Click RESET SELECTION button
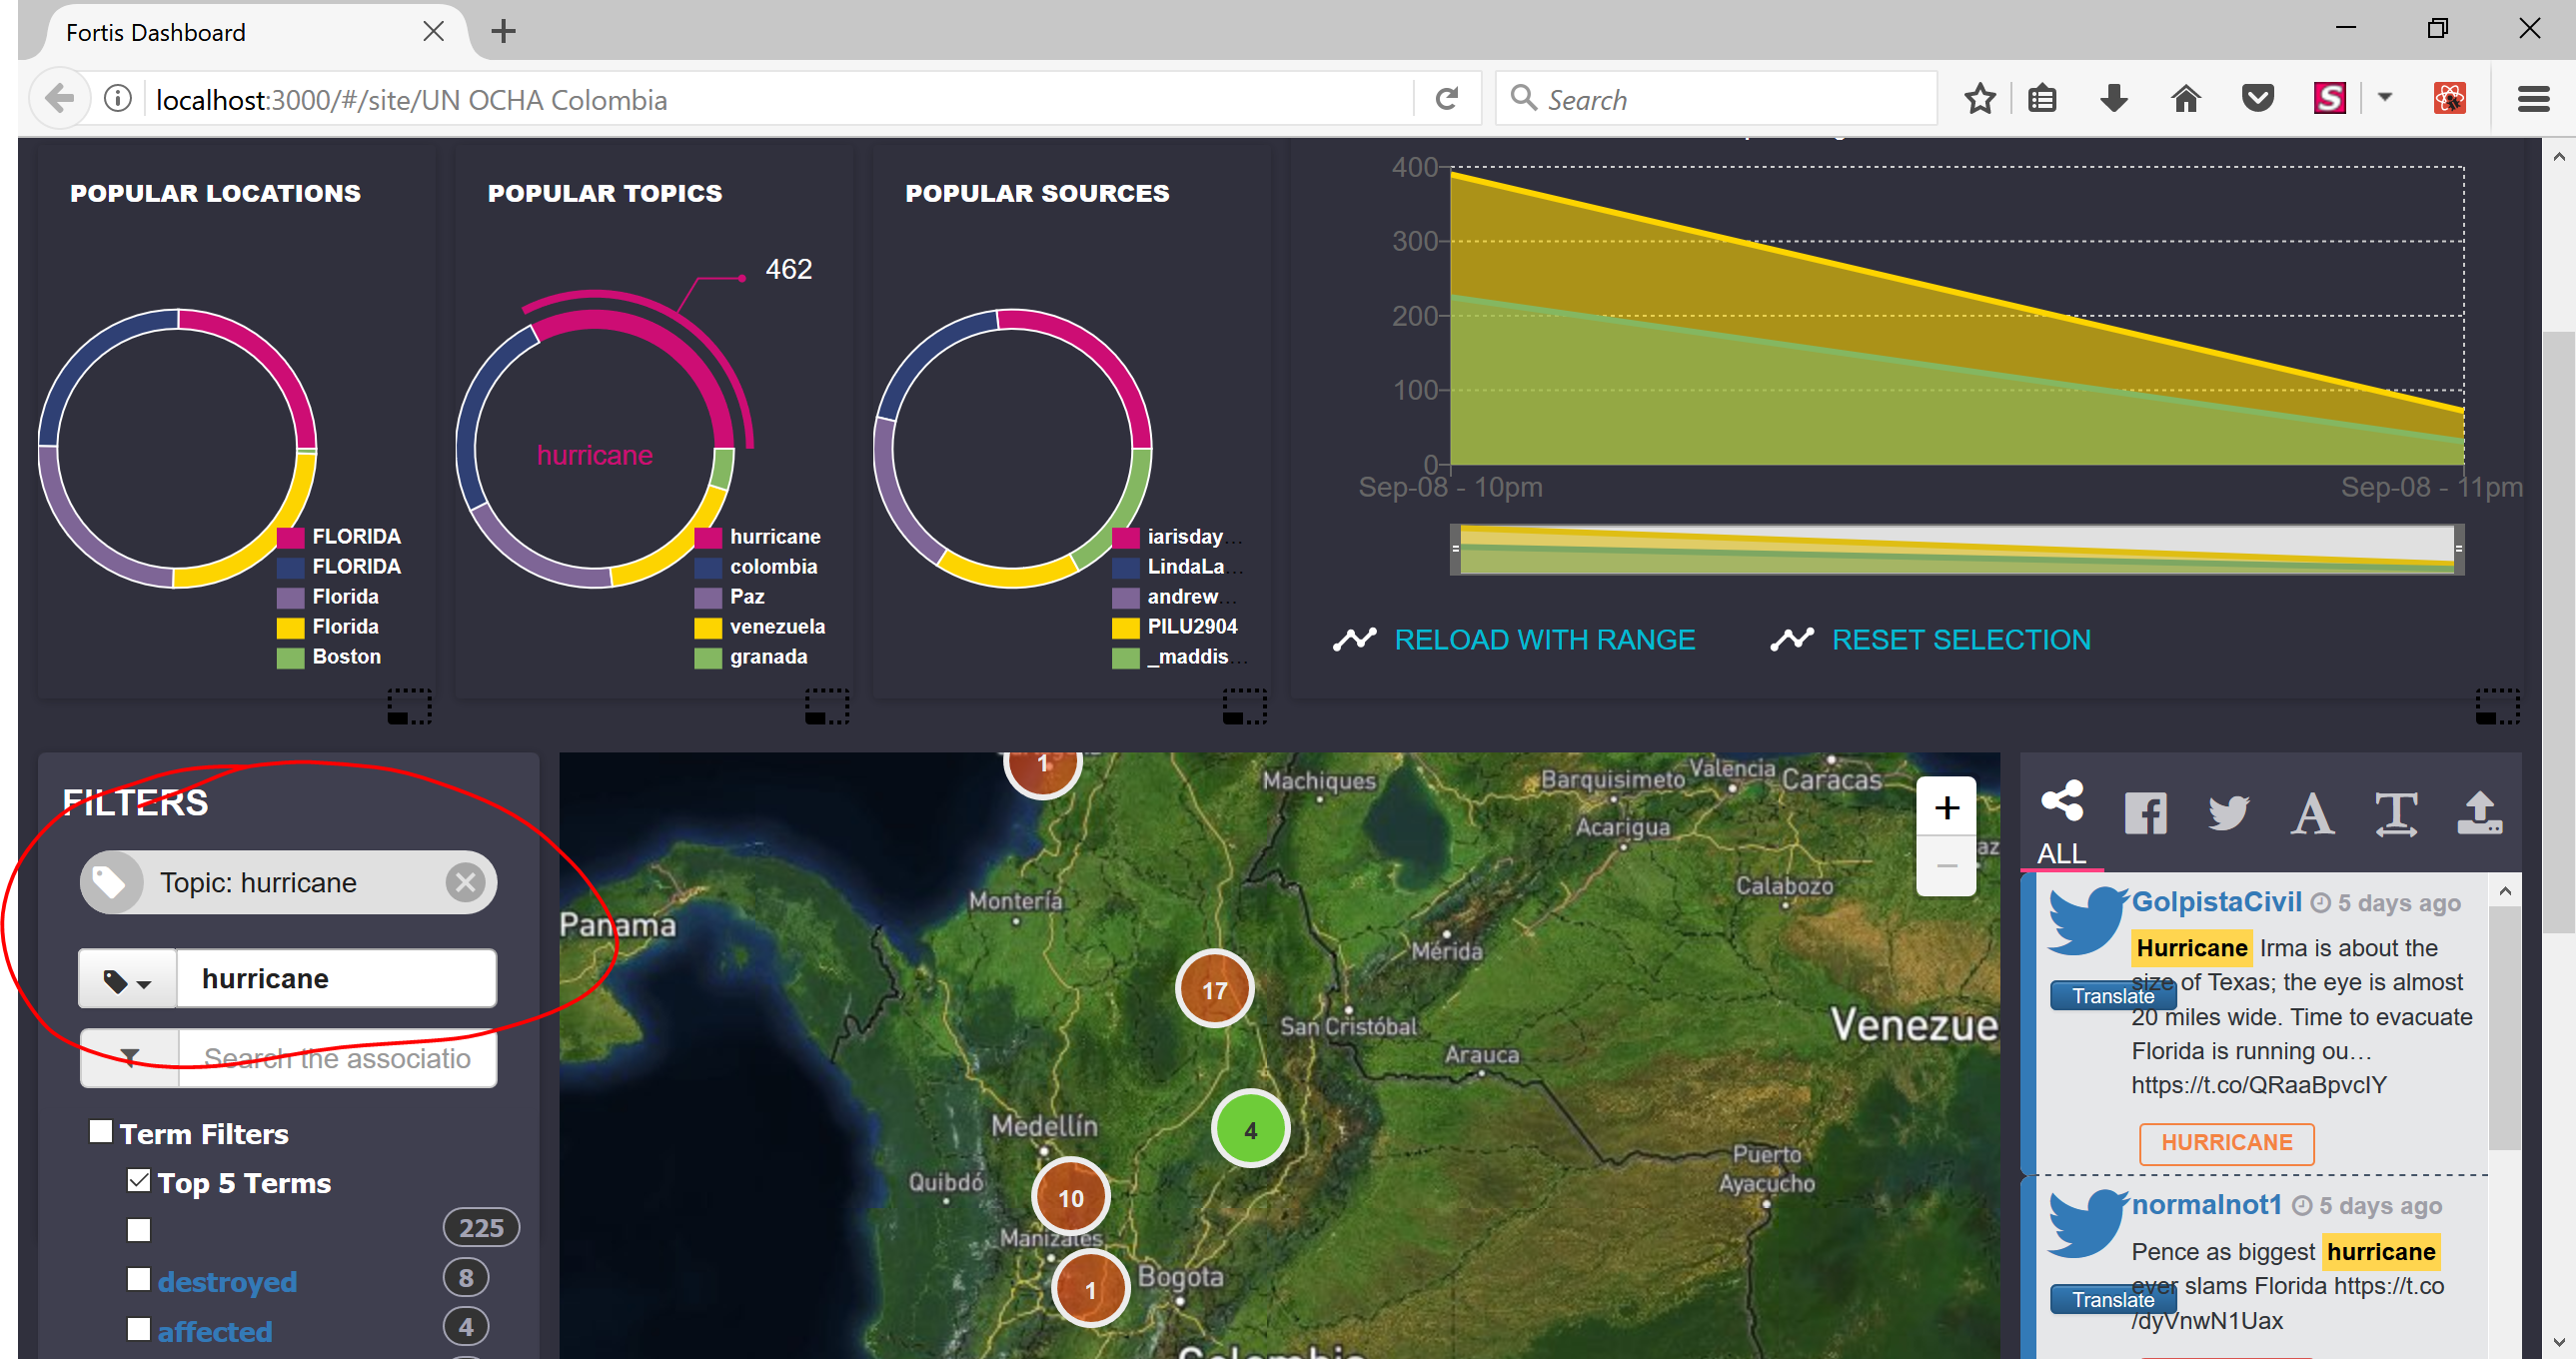 [x=1960, y=640]
